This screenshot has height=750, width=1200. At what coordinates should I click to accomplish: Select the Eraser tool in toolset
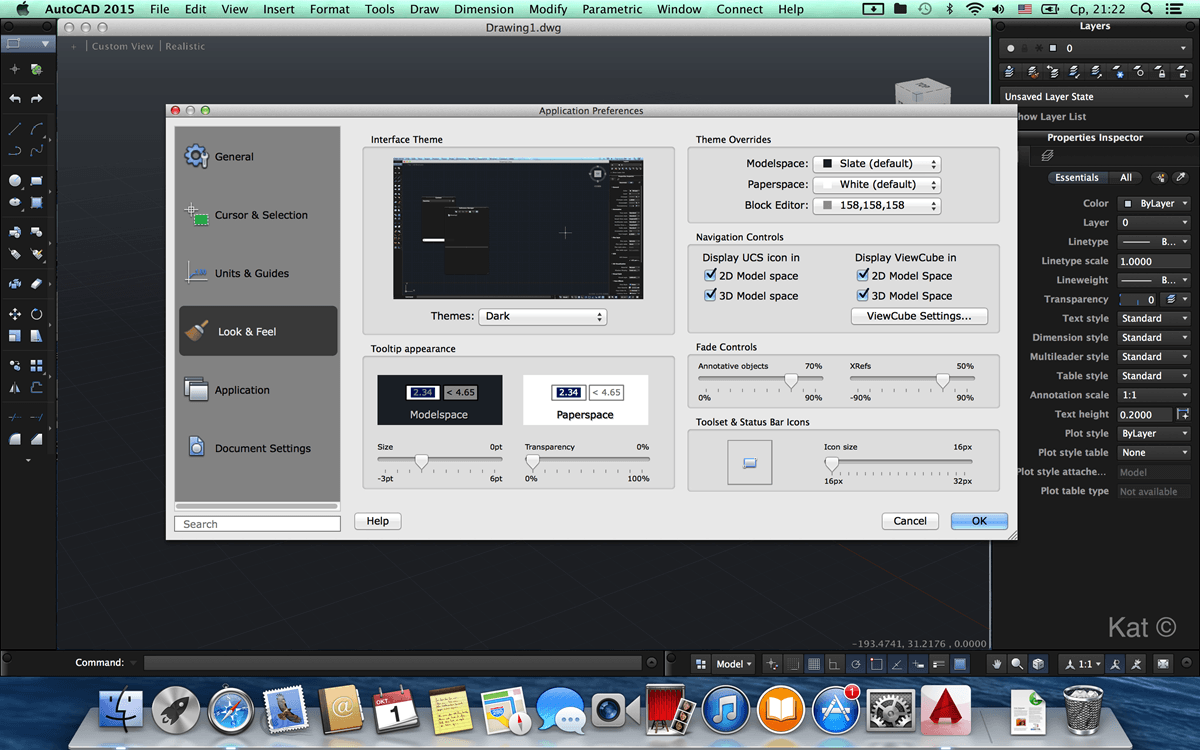(37, 284)
